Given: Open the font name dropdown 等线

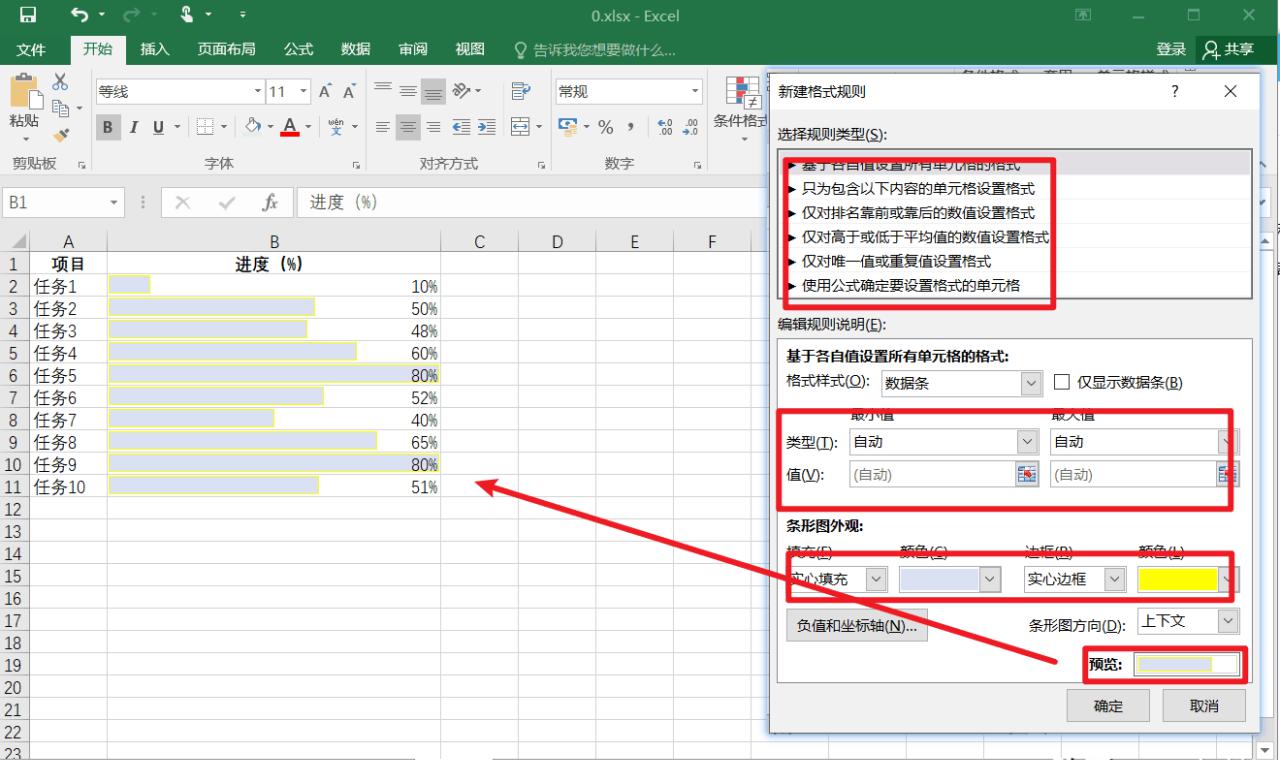Looking at the screenshot, I should coord(258,92).
